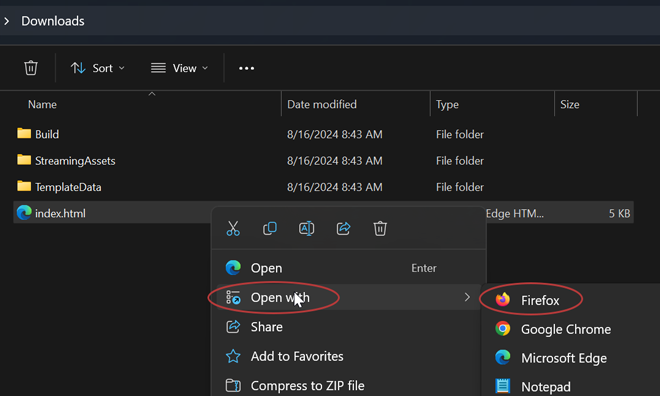The width and height of the screenshot is (660, 396).
Task: Click the Copy icon in context menu
Action: point(270,229)
